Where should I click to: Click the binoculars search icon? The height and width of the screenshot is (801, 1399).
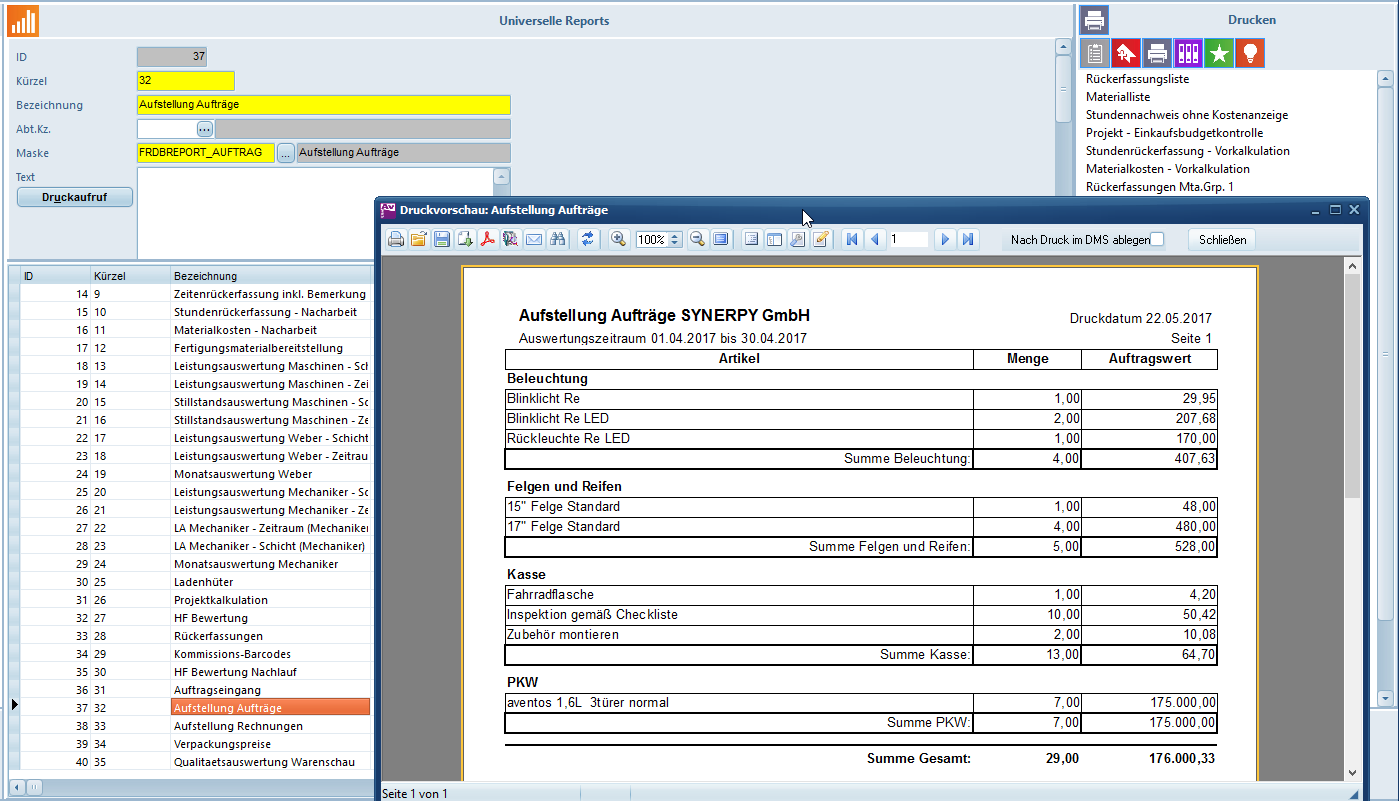(x=558, y=240)
